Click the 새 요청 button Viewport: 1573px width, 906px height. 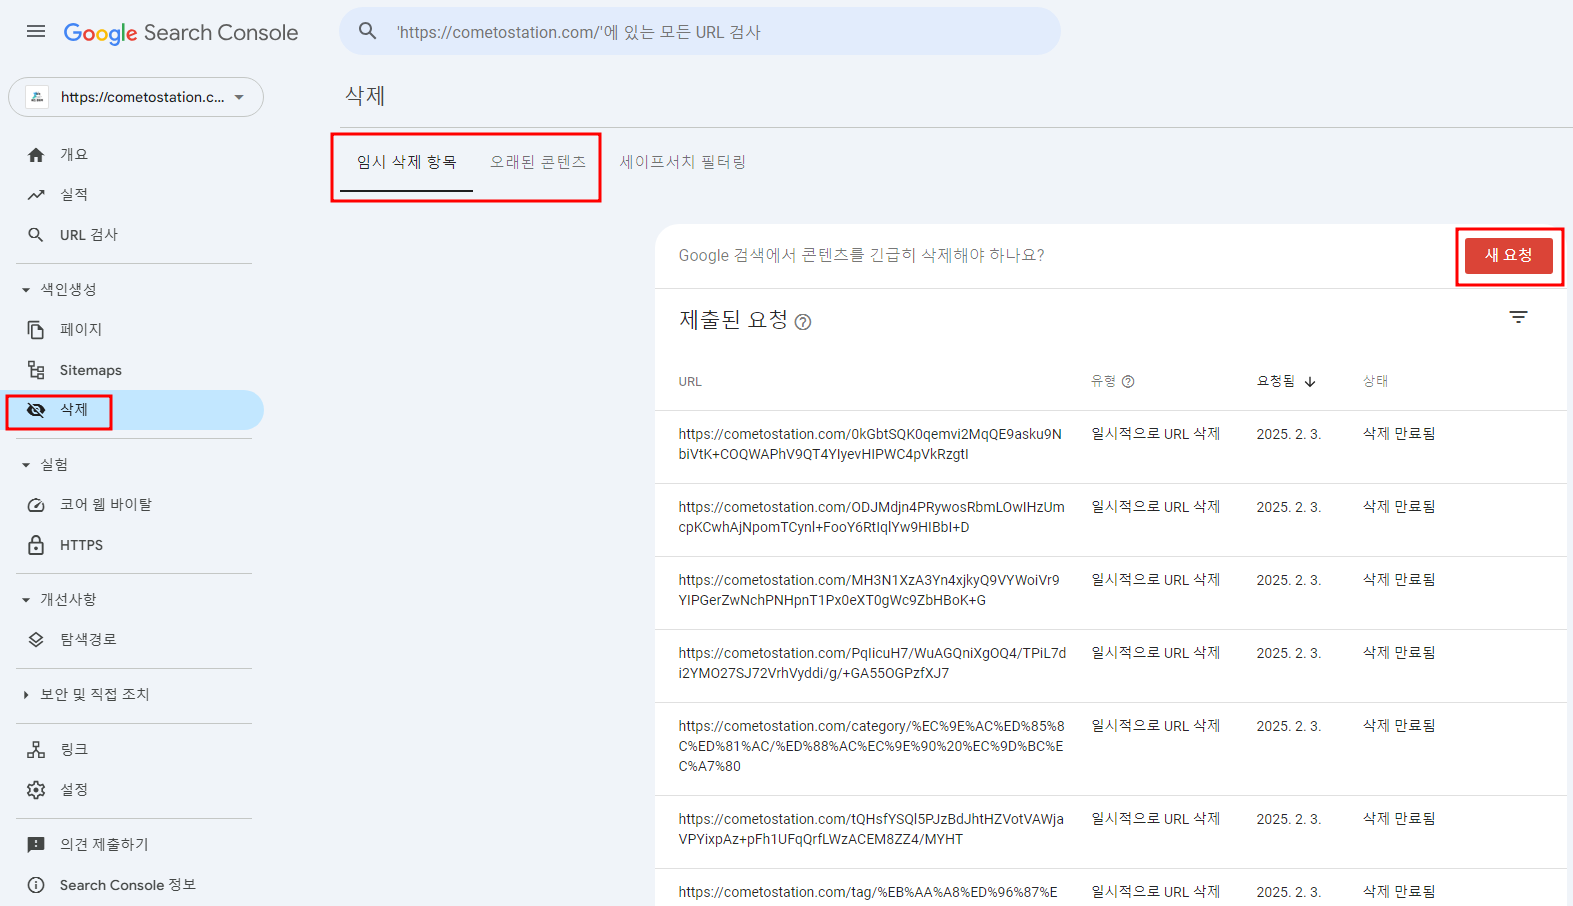point(1508,255)
